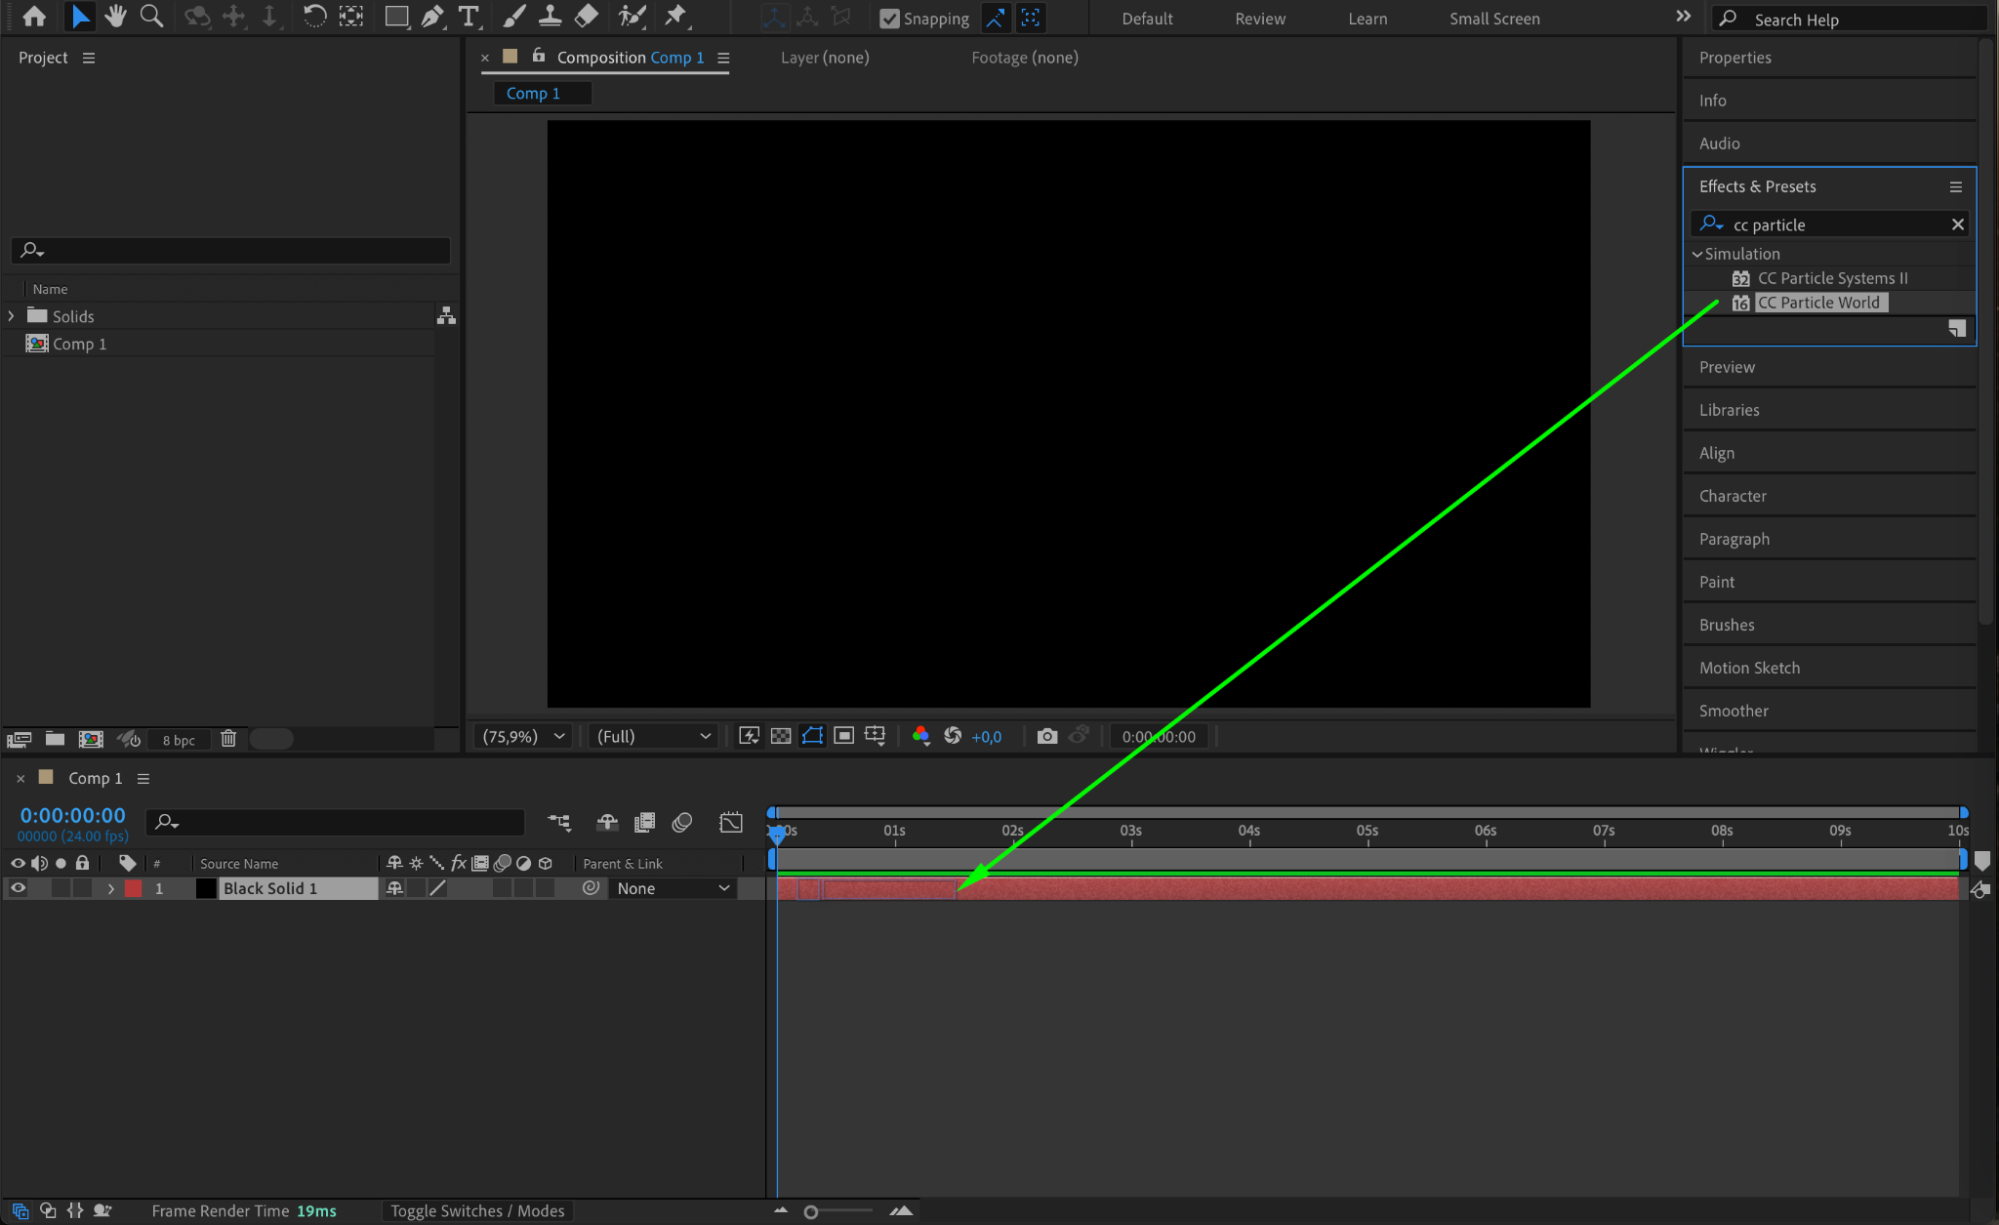Hide Black Solid 1 layer visibility
This screenshot has height=1225, width=1999.
18,888
